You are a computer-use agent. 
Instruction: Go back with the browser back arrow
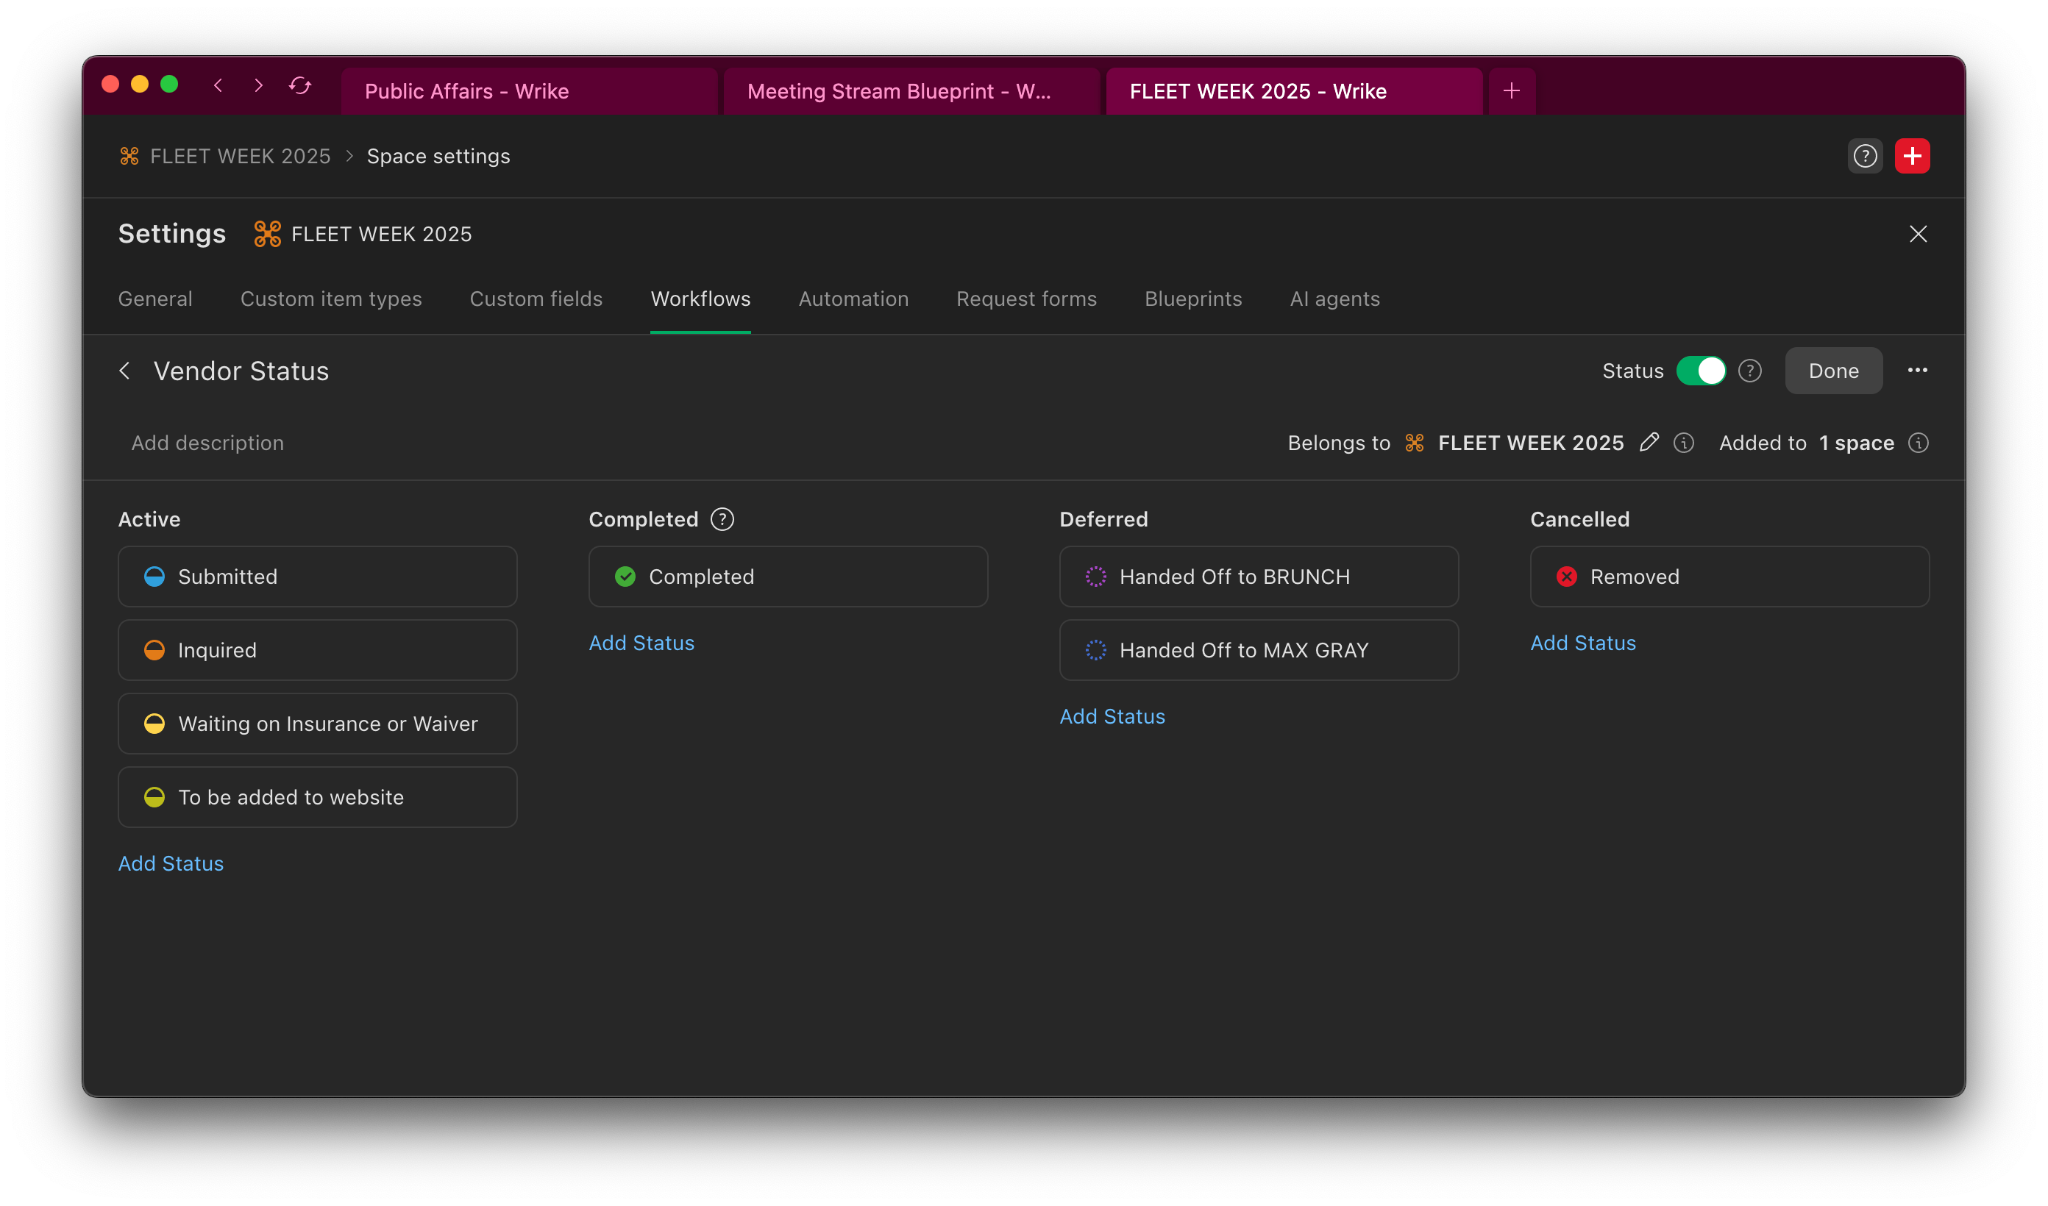coord(218,86)
